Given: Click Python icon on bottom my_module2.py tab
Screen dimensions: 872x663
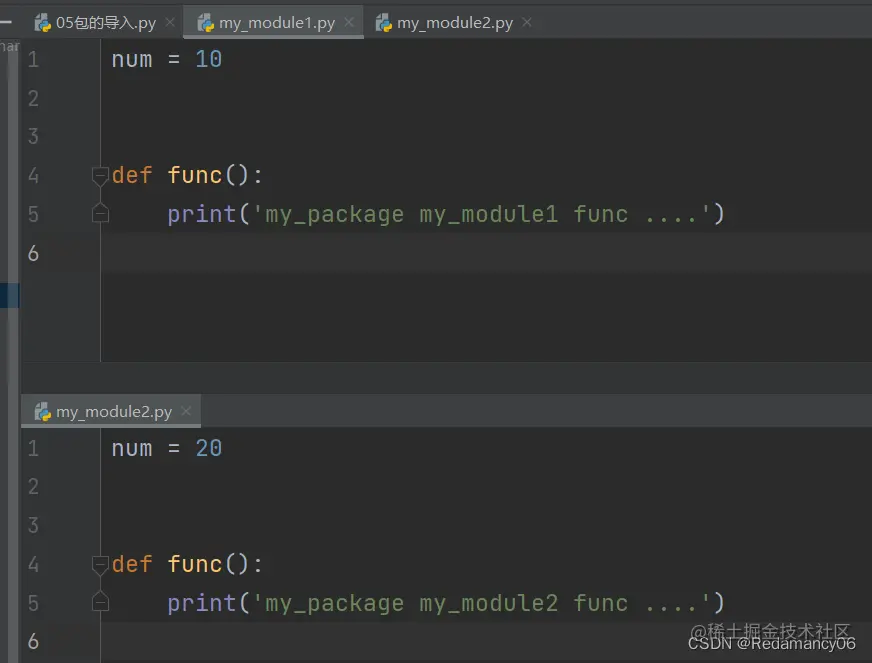Looking at the screenshot, I should click(x=42, y=412).
